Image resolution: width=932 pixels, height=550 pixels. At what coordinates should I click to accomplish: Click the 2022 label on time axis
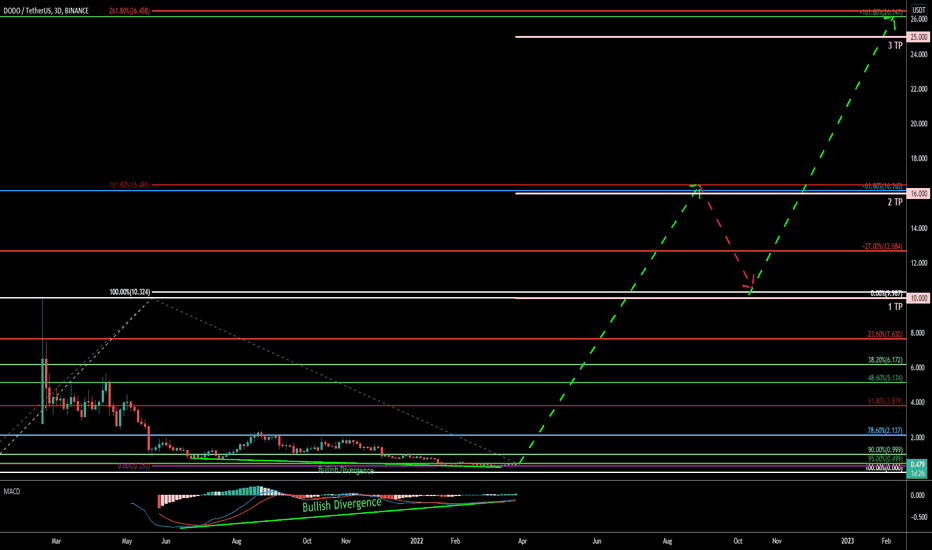417,541
